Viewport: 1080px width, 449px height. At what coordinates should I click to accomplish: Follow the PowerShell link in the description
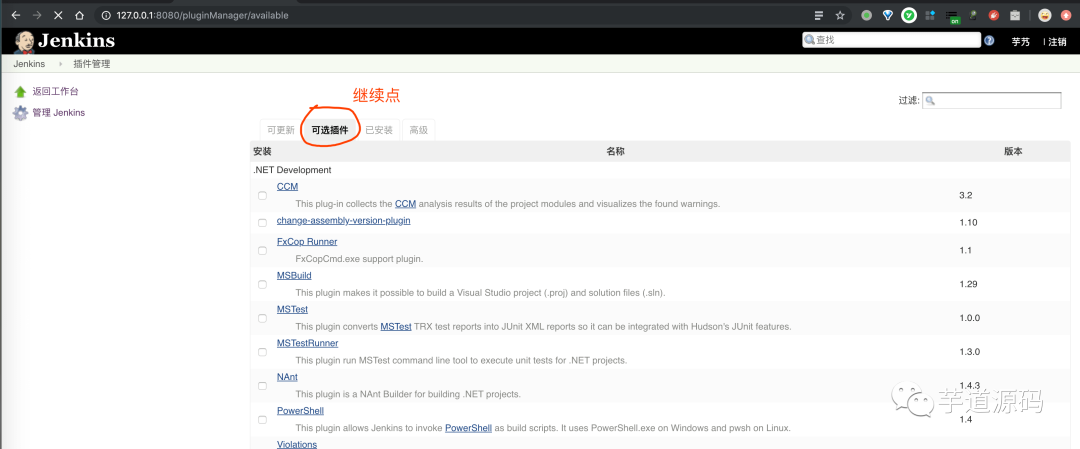coord(468,428)
